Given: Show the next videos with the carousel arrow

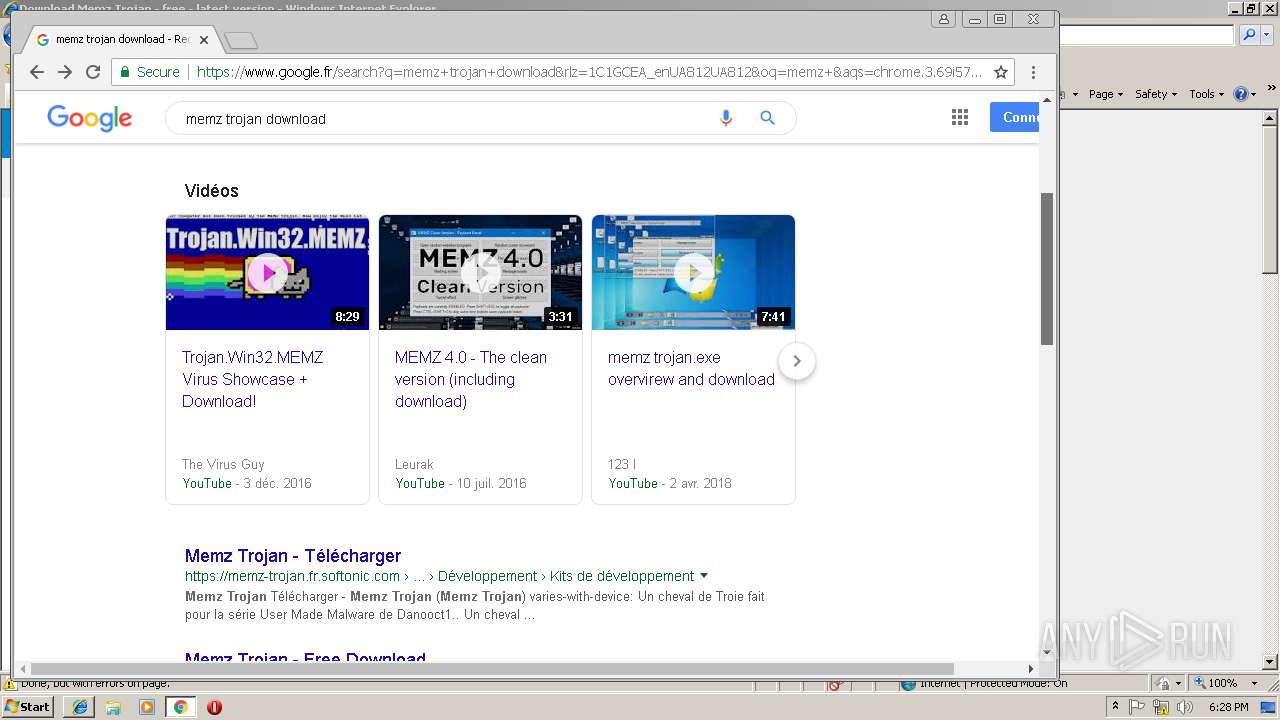Looking at the screenshot, I should [797, 361].
